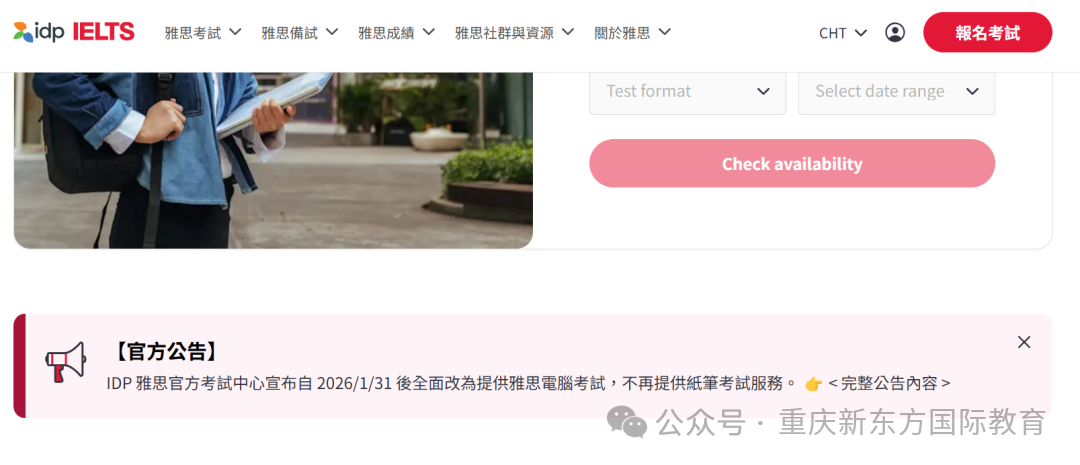This screenshot has width=1080, height=465.
Task: Click the megaphone announcement icon
Action: (65, 362)
